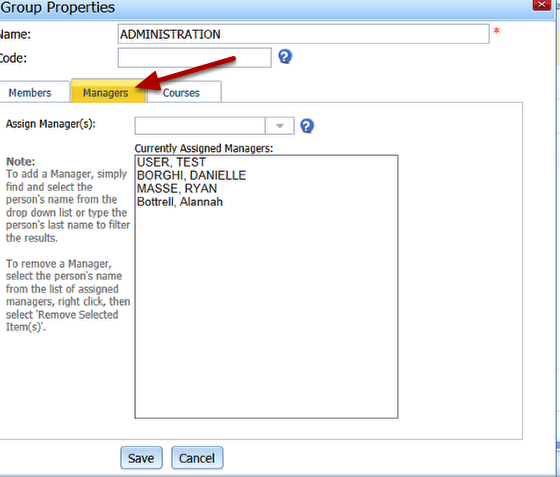The height and width of the screenshot is (477, 560).
Task: Open the Courses tab
Action: (x=181, y=92)
